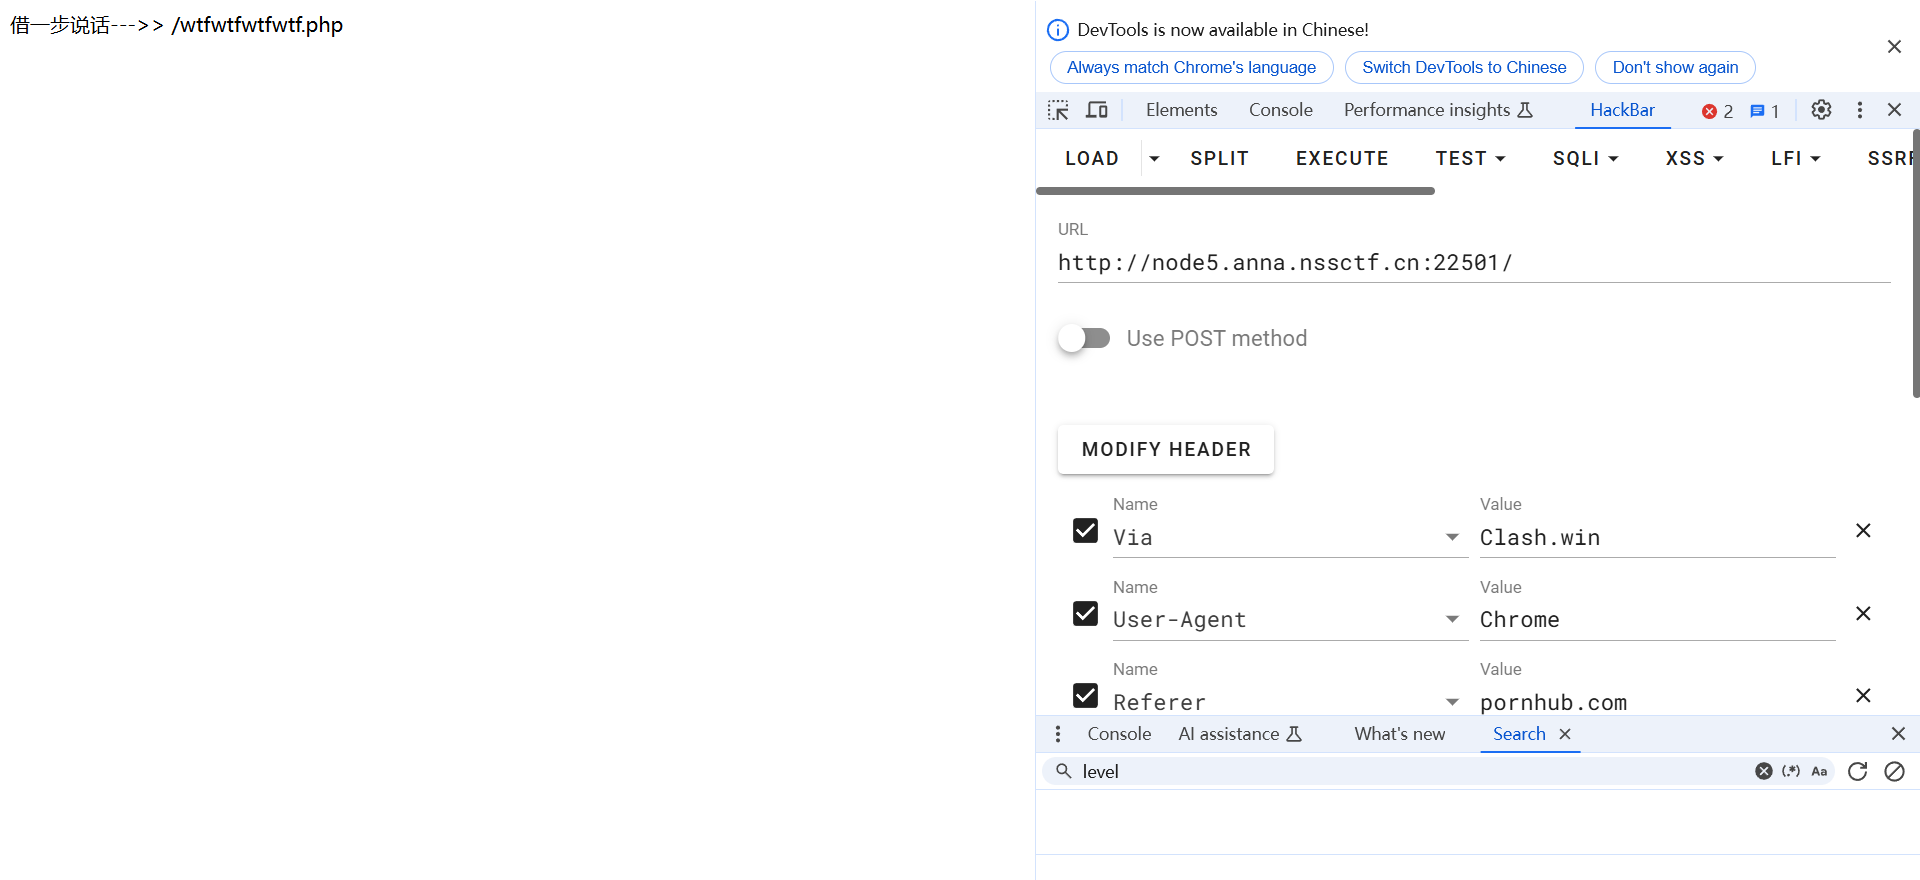This screenshot has height=880, width=1920.
Task: Refresh the search results
Action: [1857, 771]
